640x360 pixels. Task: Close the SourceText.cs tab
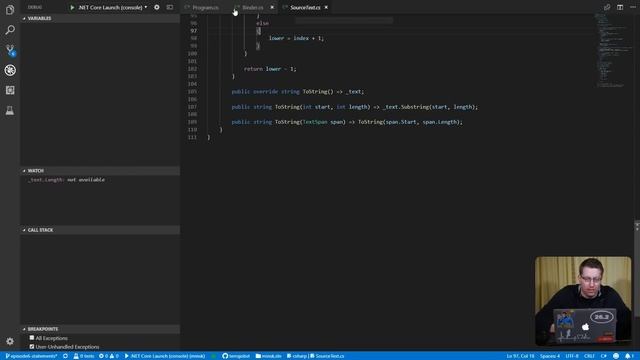point(326,7)
